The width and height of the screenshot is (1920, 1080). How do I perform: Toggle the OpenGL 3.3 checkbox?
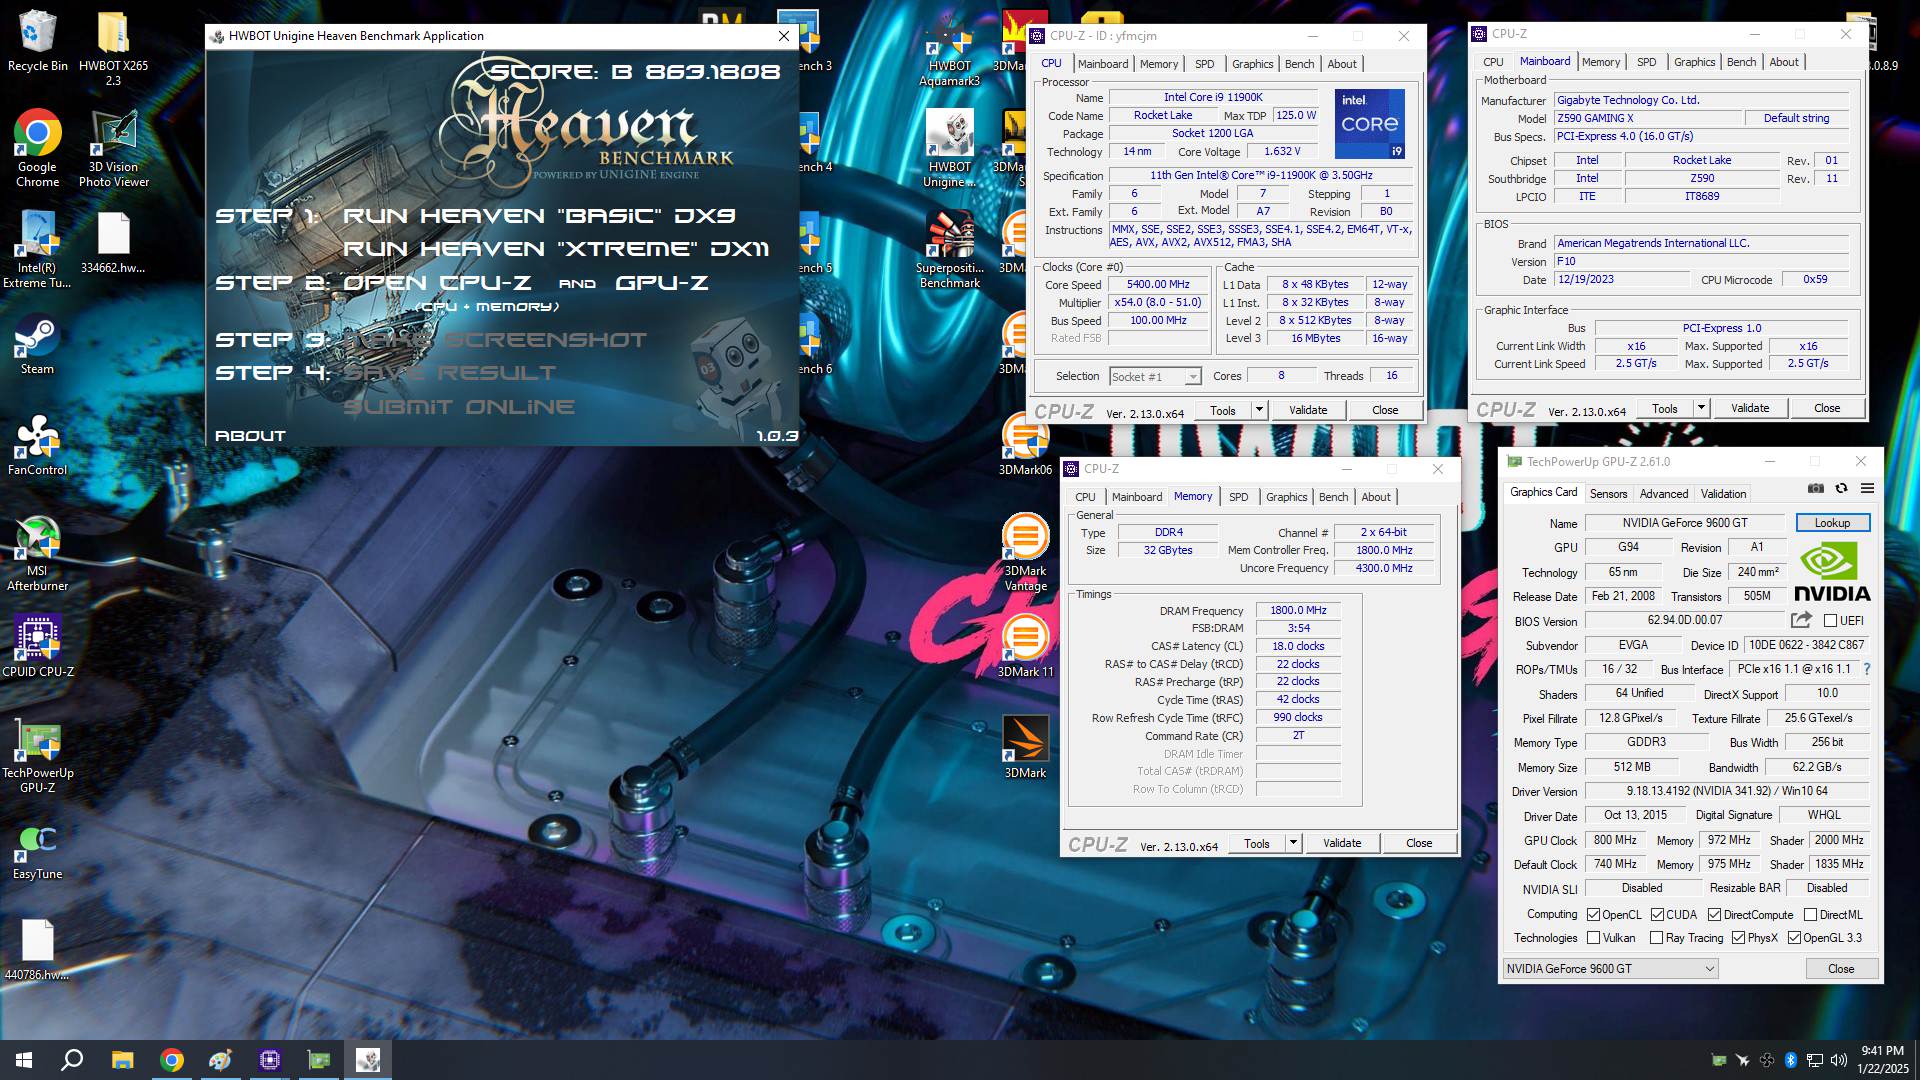[x=1794, y=938]
